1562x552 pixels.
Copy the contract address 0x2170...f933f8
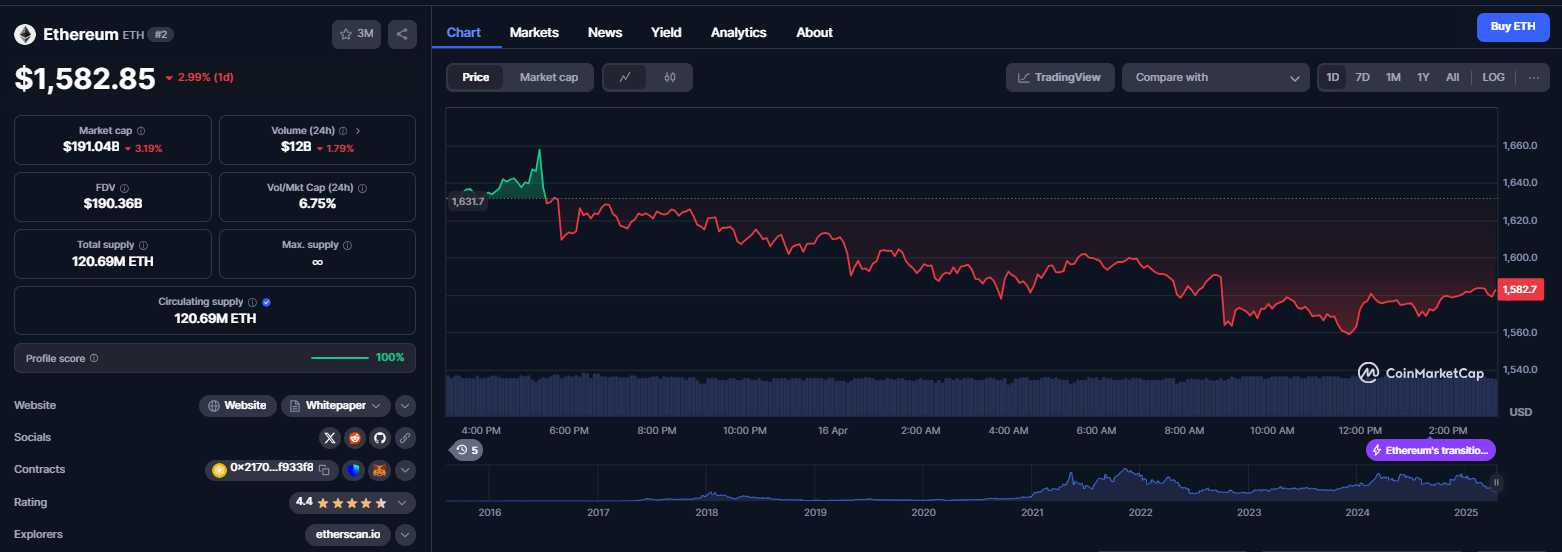(325, 469)
